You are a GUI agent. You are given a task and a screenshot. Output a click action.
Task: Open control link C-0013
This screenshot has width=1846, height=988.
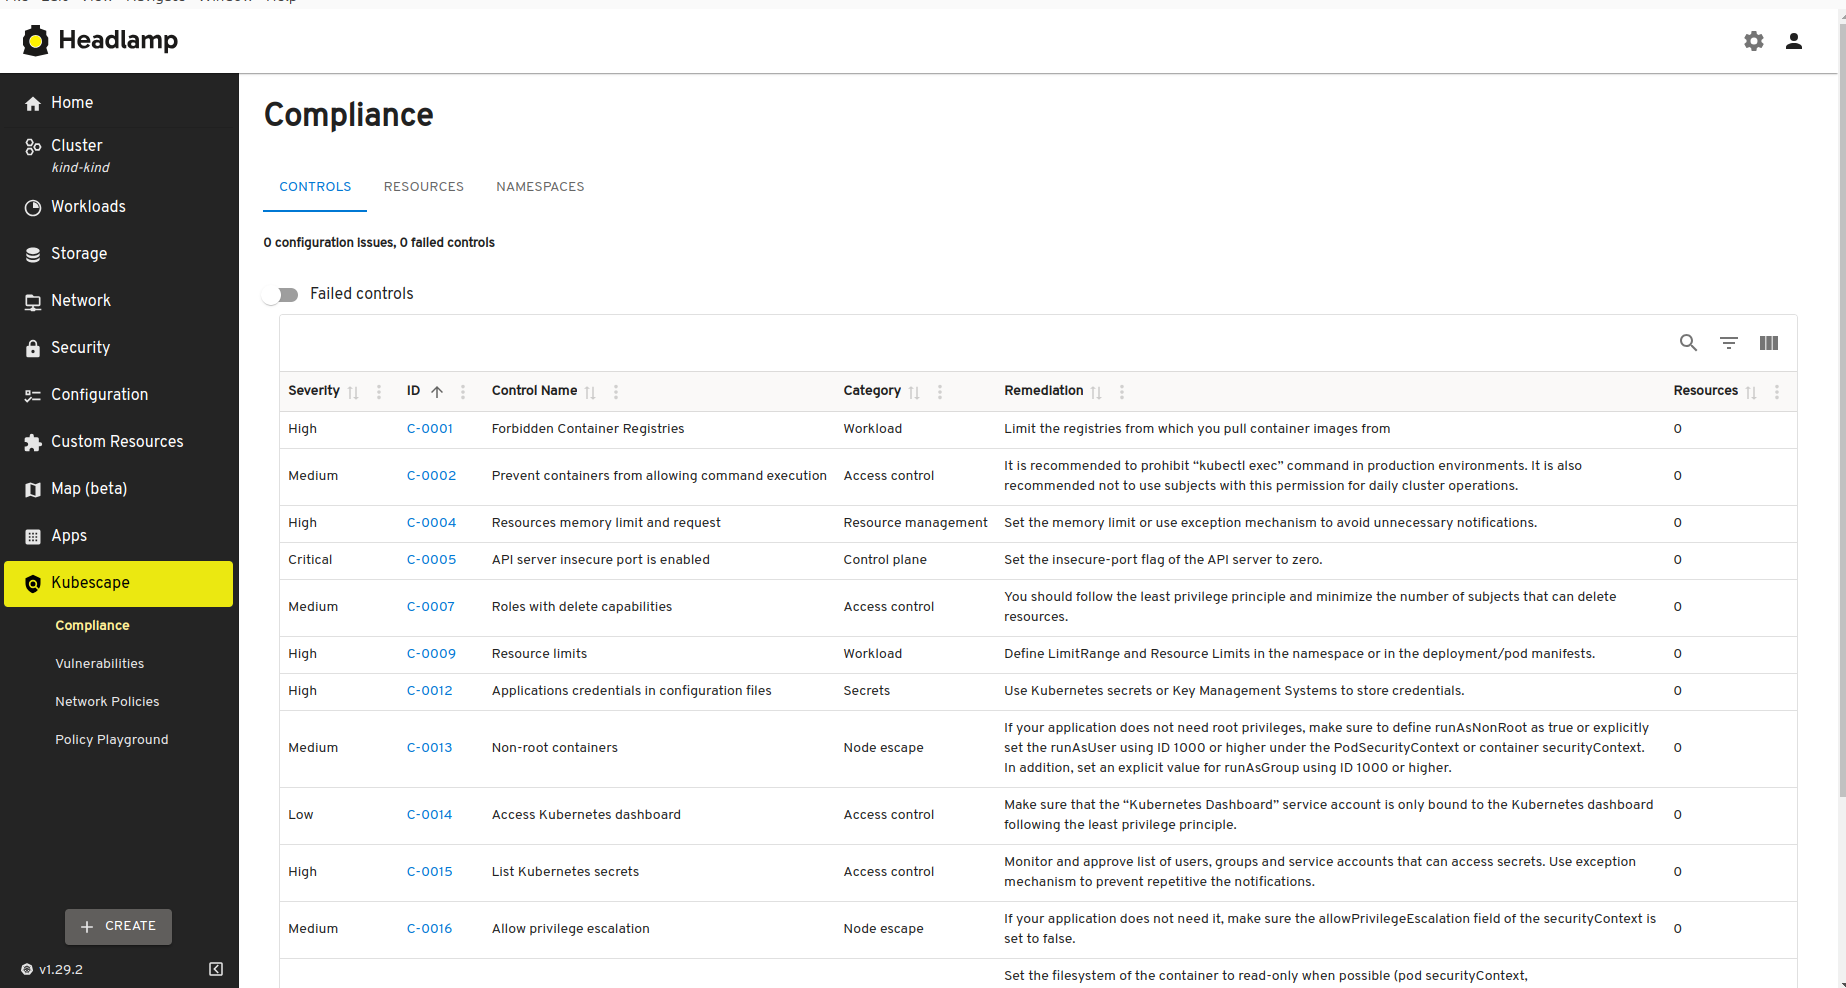click(x=430, y=748)
